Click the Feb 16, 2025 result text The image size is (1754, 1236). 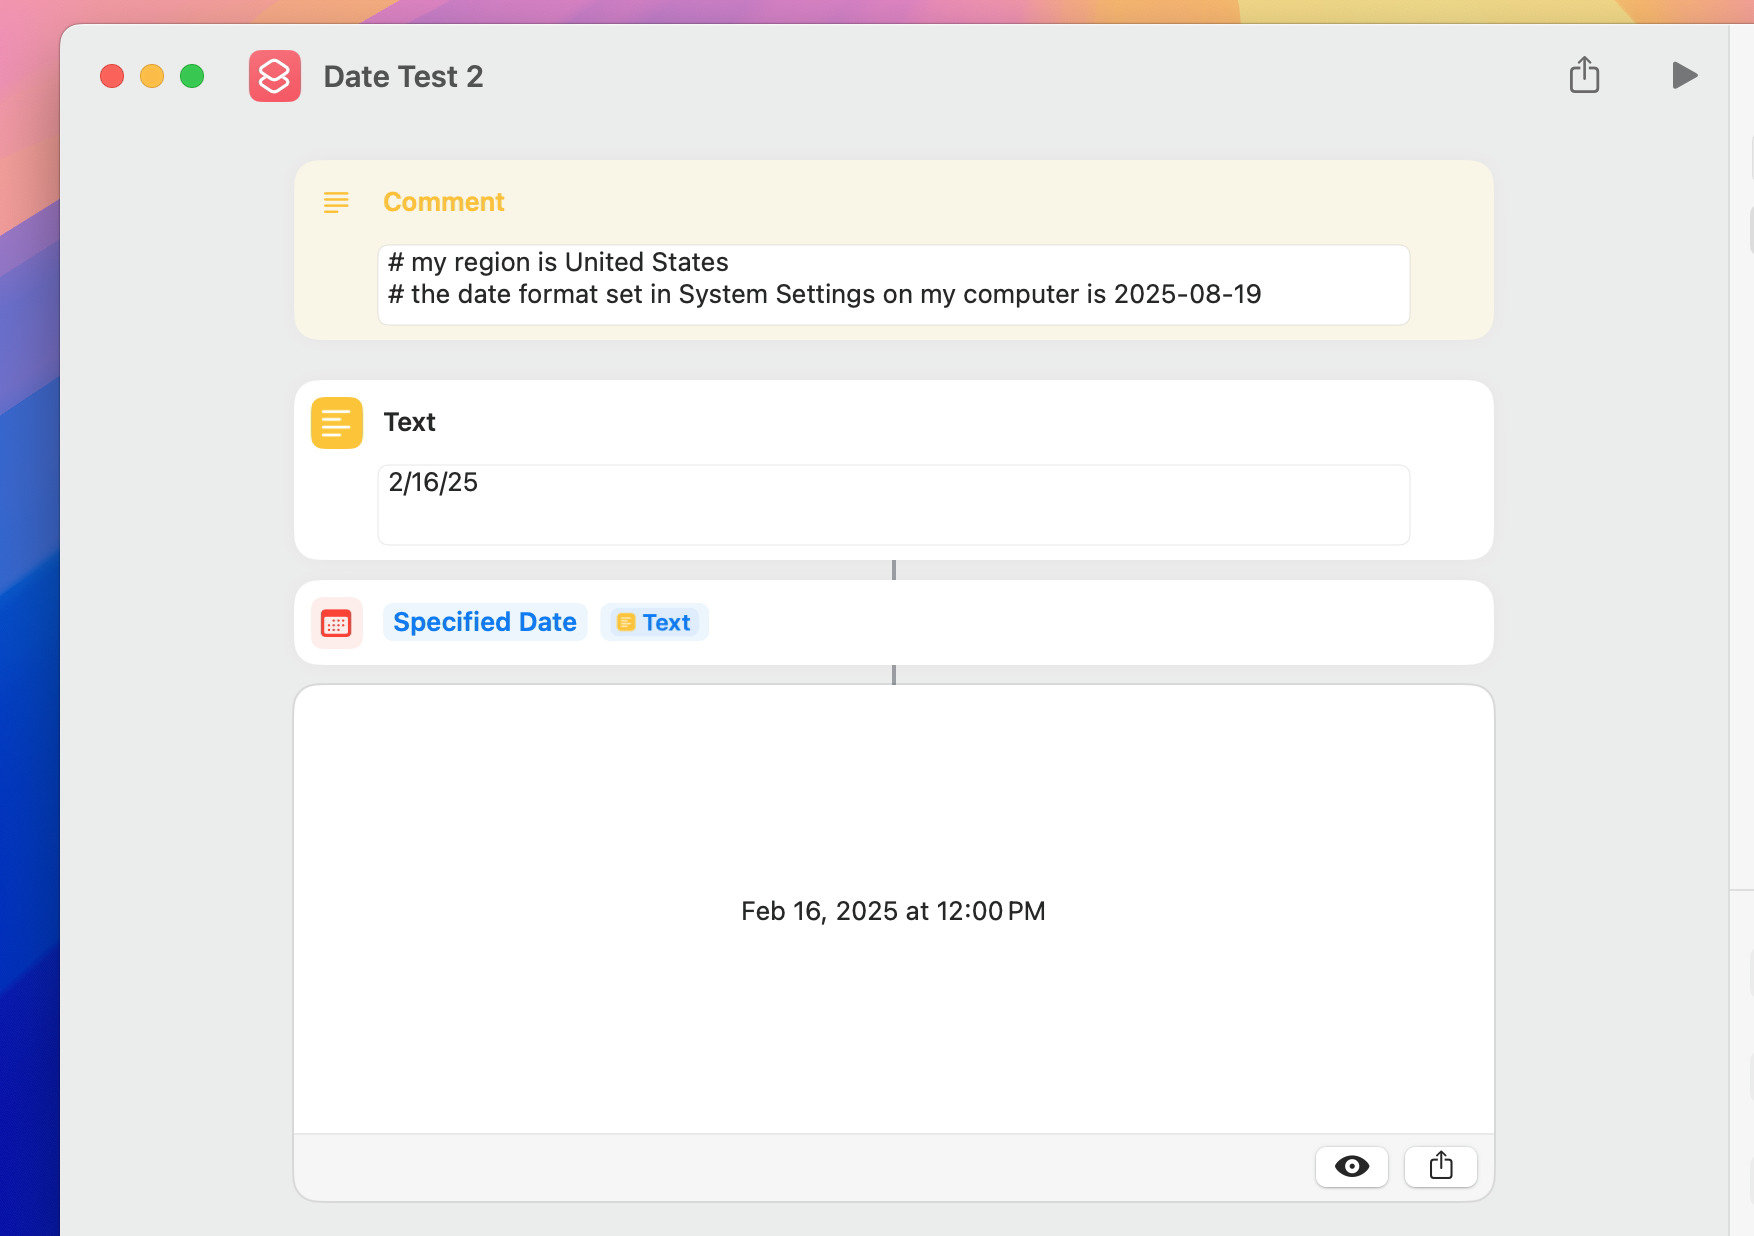pyautogui.click(x=893, y=911)
